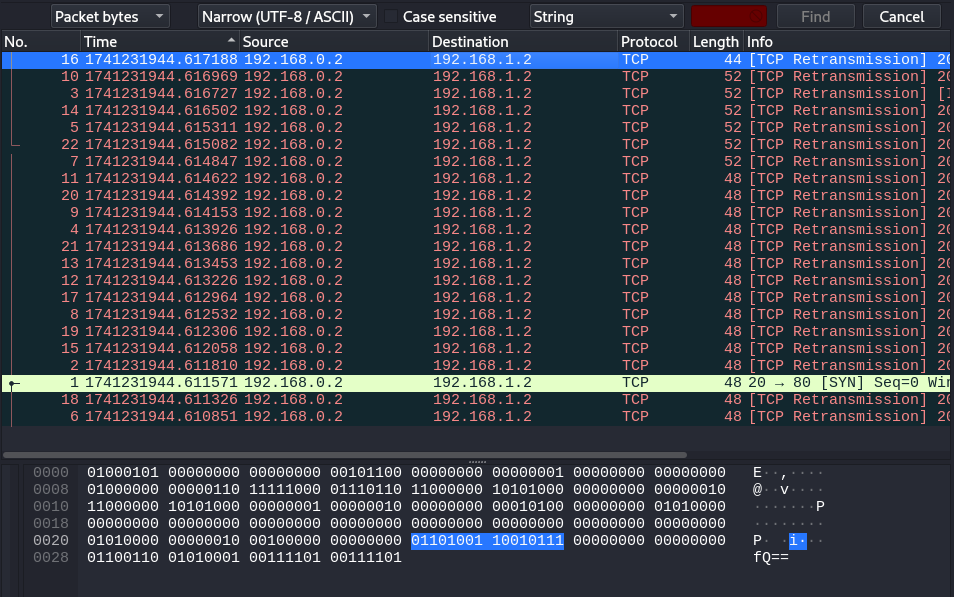Click the arrow marker beside packet 1

click(x=13, y=383)
